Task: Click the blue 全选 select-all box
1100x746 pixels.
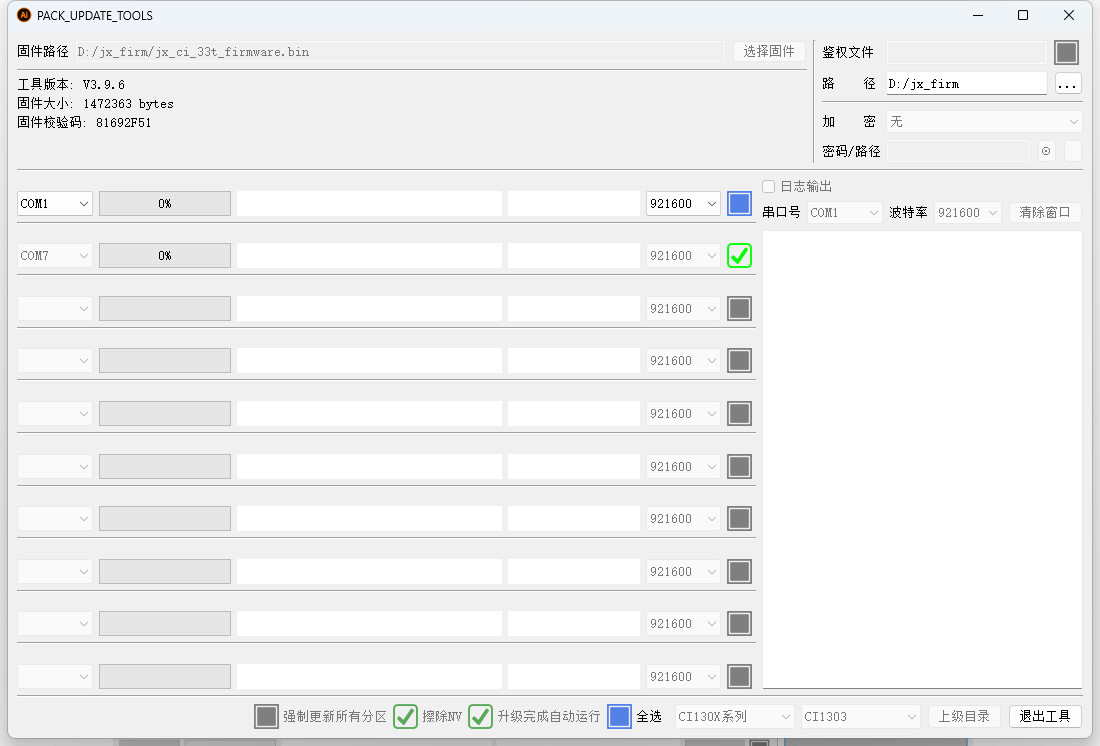Action: tap(619, 716)
